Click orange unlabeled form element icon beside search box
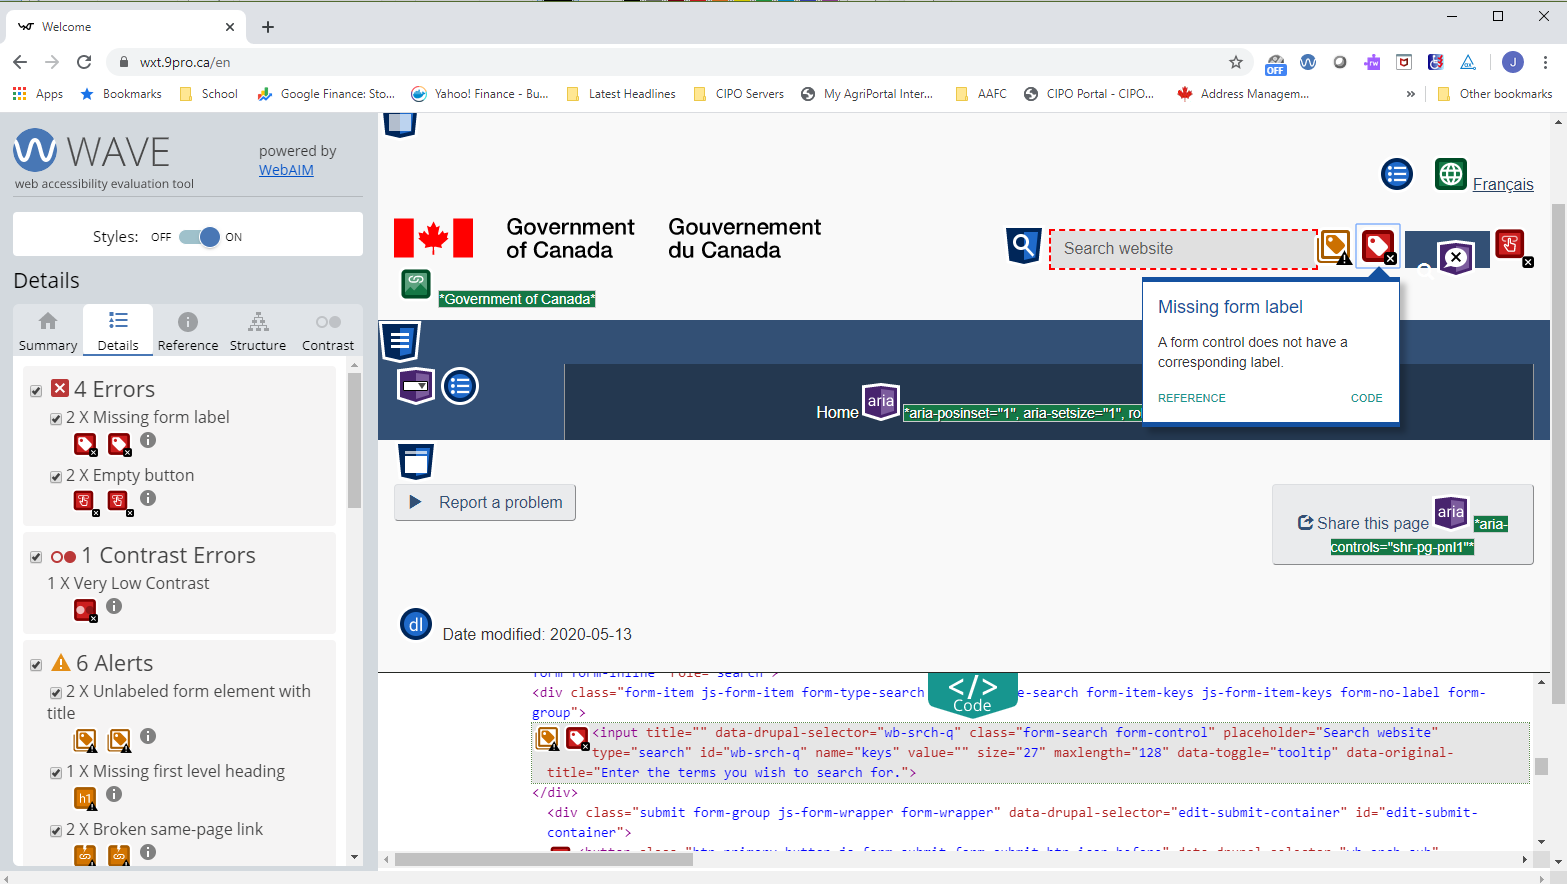1567x884 pixels. (1336, 246)
